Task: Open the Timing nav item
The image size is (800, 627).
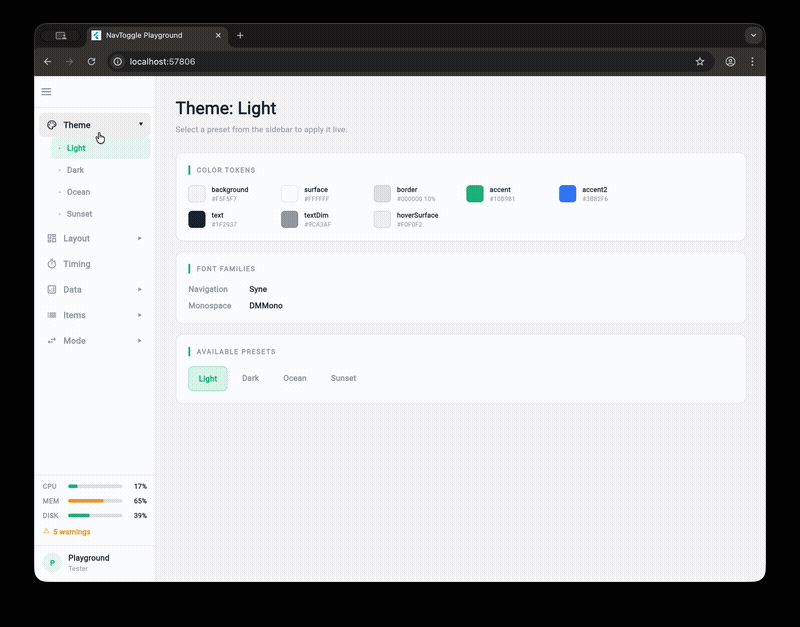Action: [x=95, y=264]
